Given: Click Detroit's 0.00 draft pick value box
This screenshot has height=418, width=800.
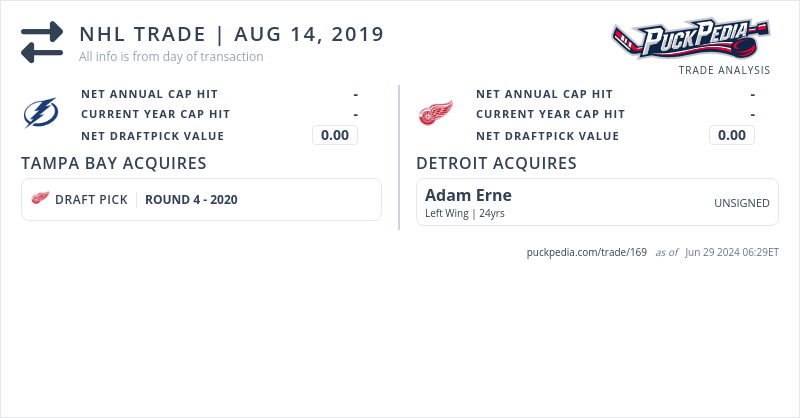Looking at the screenshot, I should 732,136.
